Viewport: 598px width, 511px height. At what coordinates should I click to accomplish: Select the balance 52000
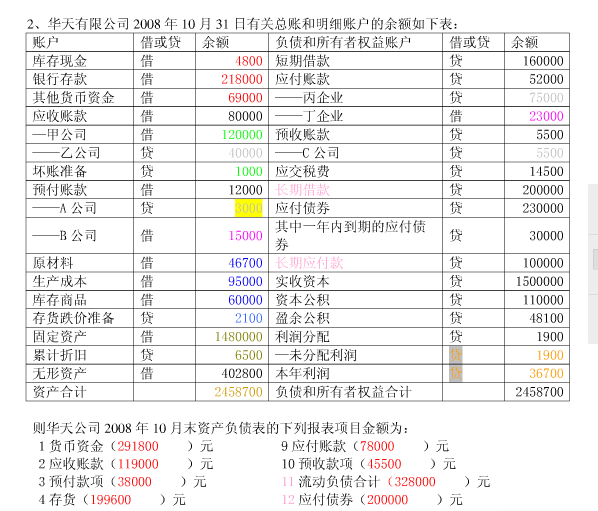[546, 79]
